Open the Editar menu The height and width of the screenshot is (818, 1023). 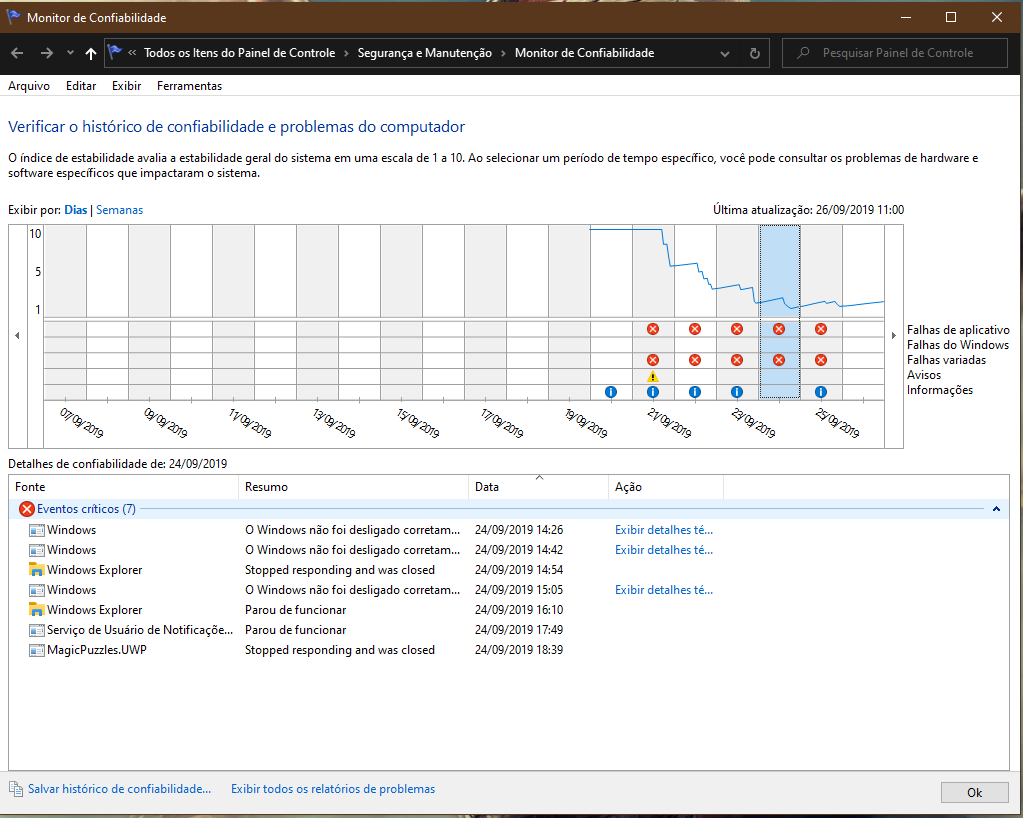[81, 86]
